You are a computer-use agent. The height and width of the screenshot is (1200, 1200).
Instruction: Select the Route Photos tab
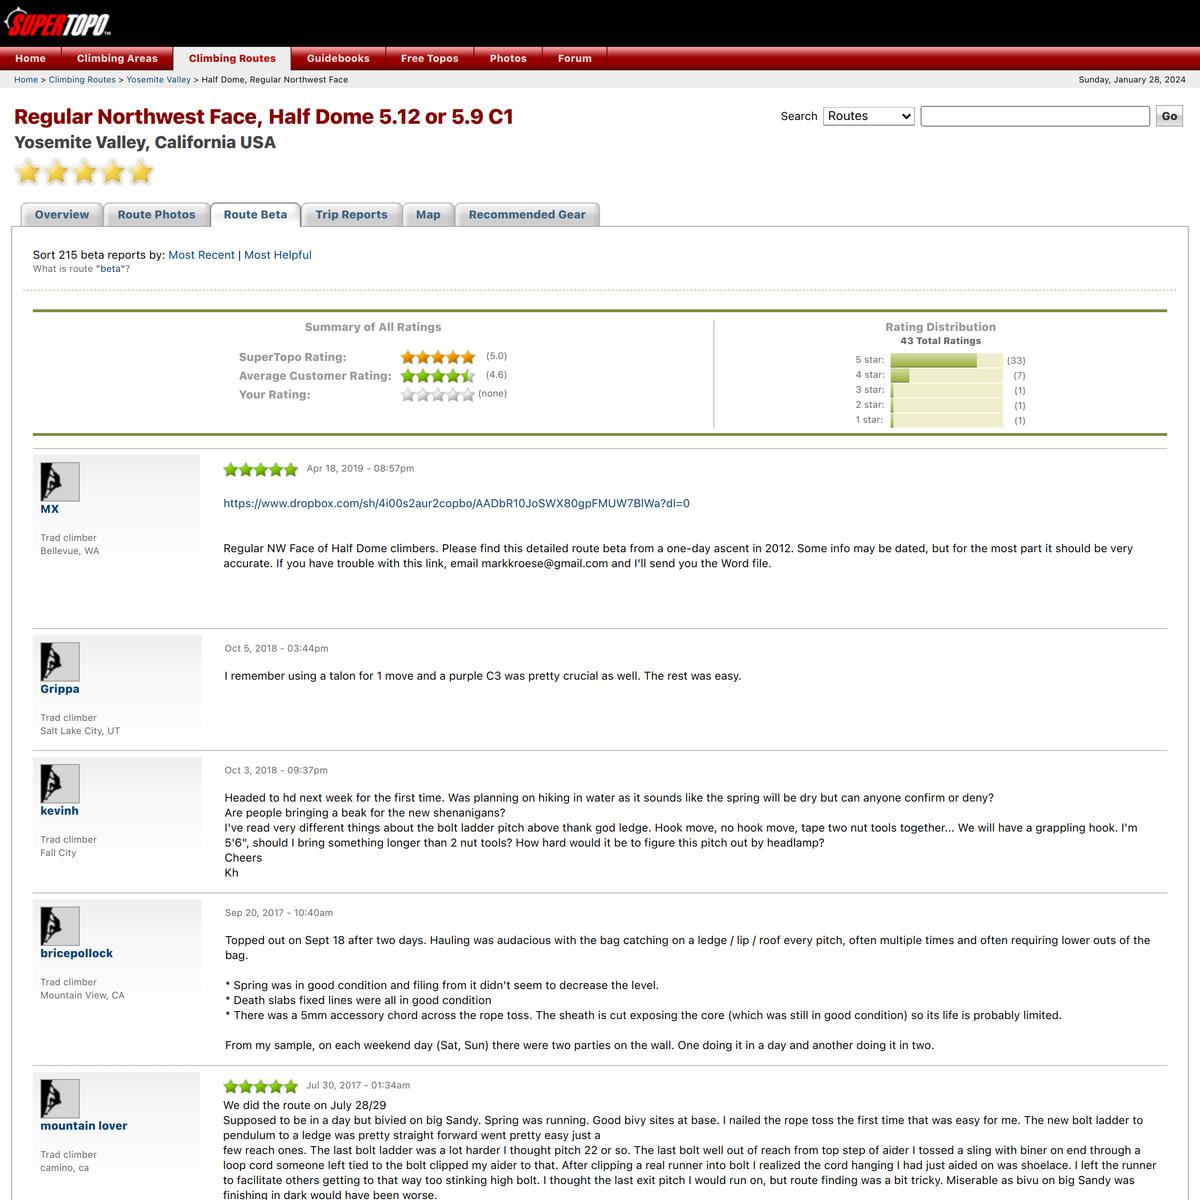[156, 215]
